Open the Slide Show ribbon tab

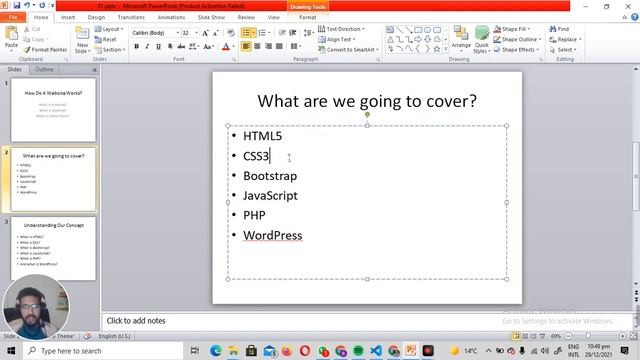coord(211,18)
